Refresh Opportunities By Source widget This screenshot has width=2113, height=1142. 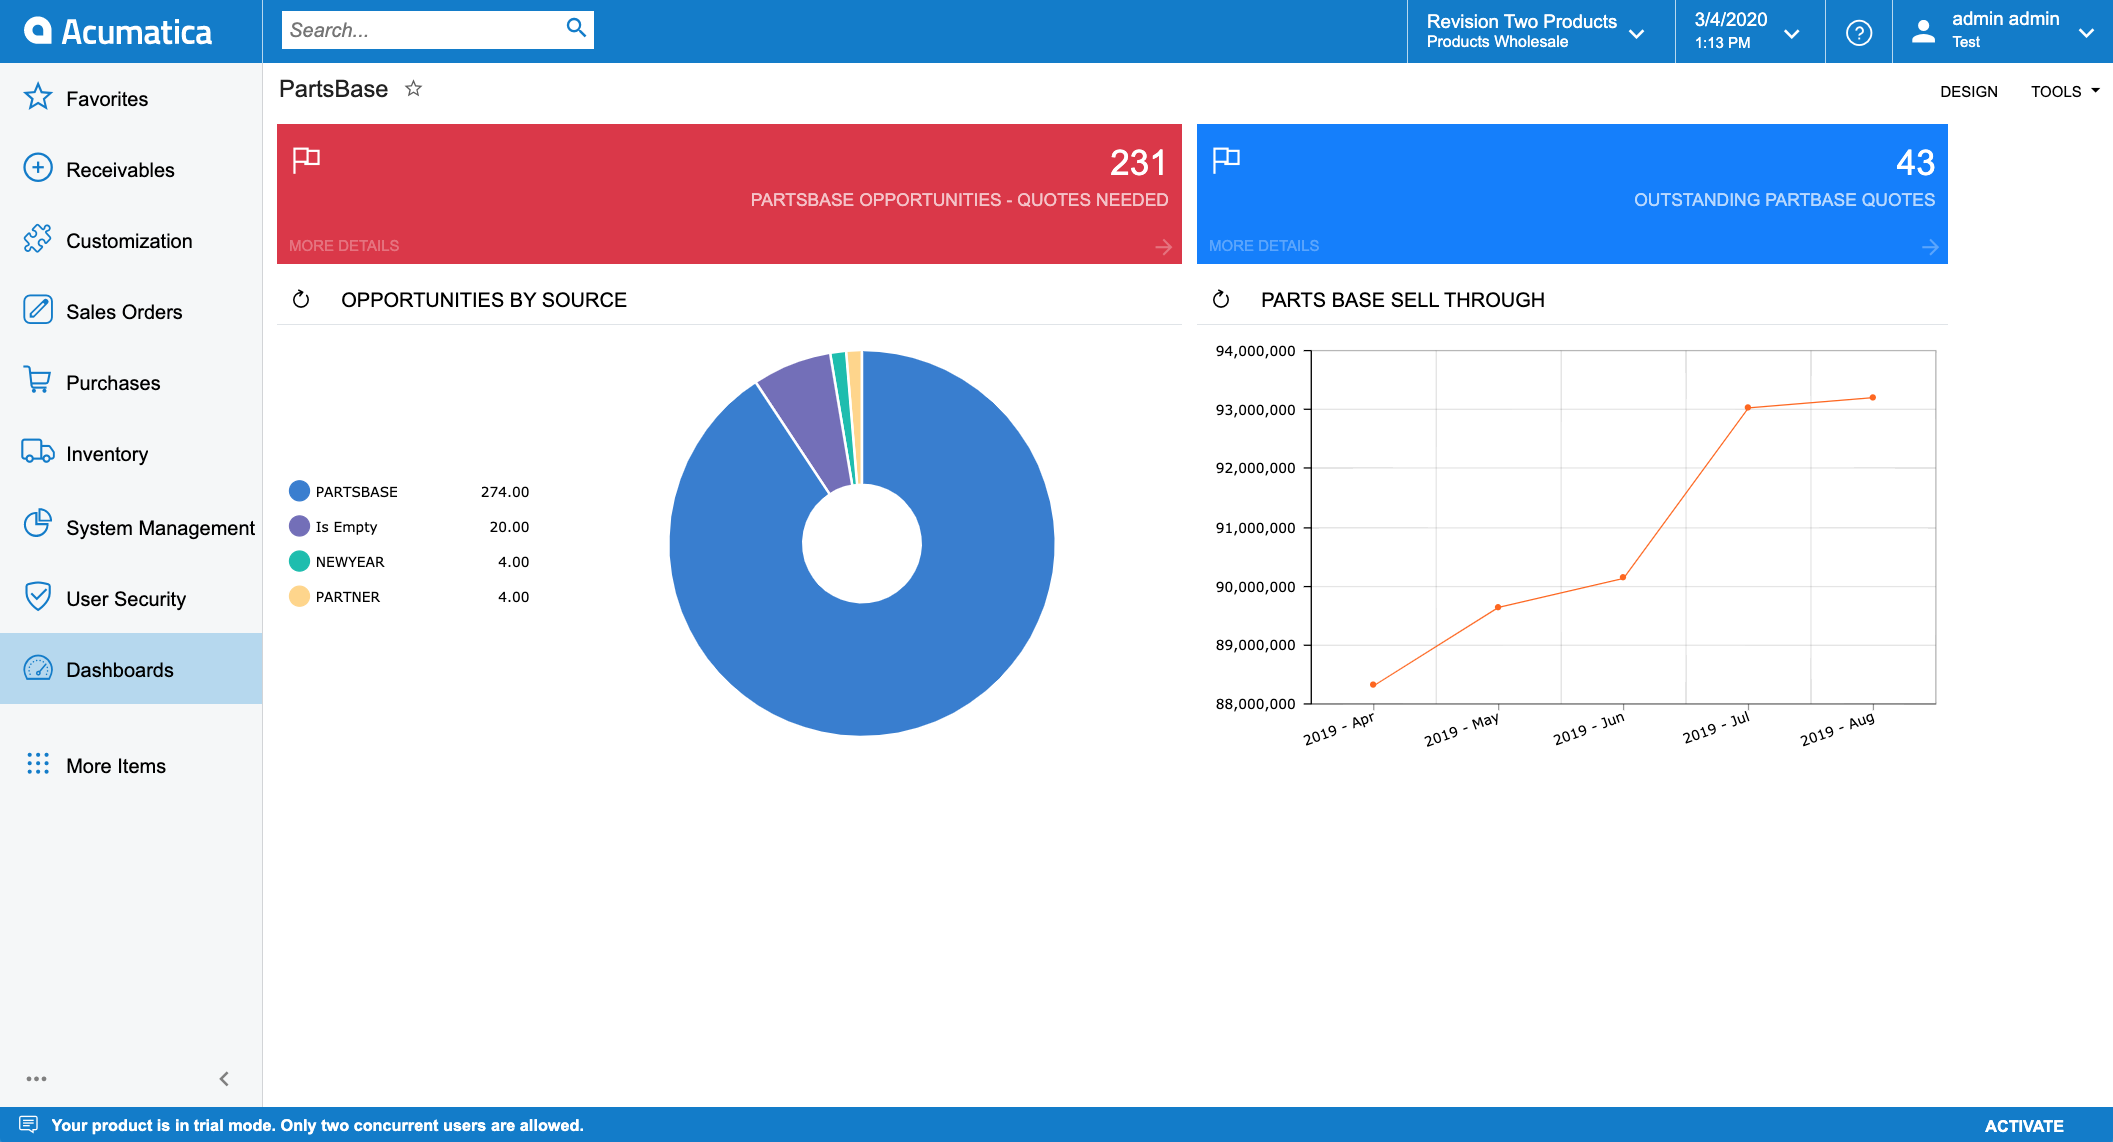(301, 299)
